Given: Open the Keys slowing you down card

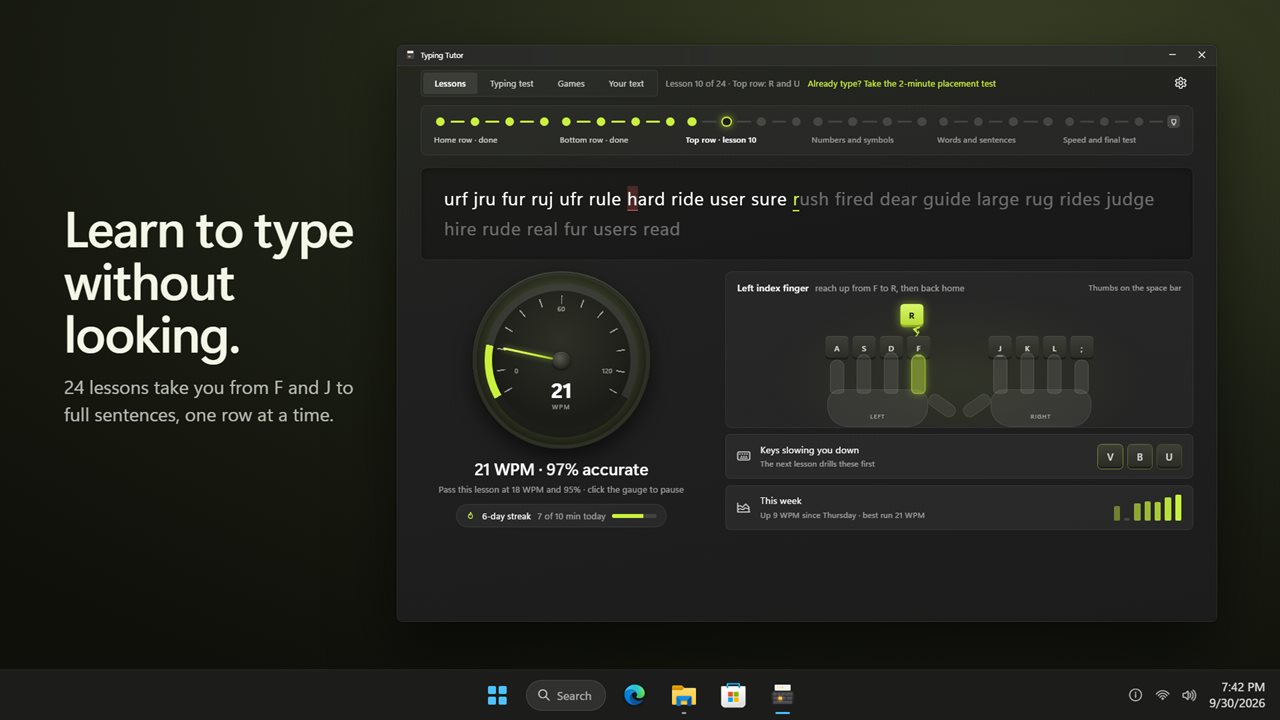Looking at the screenshot, I should click(958, 457).
